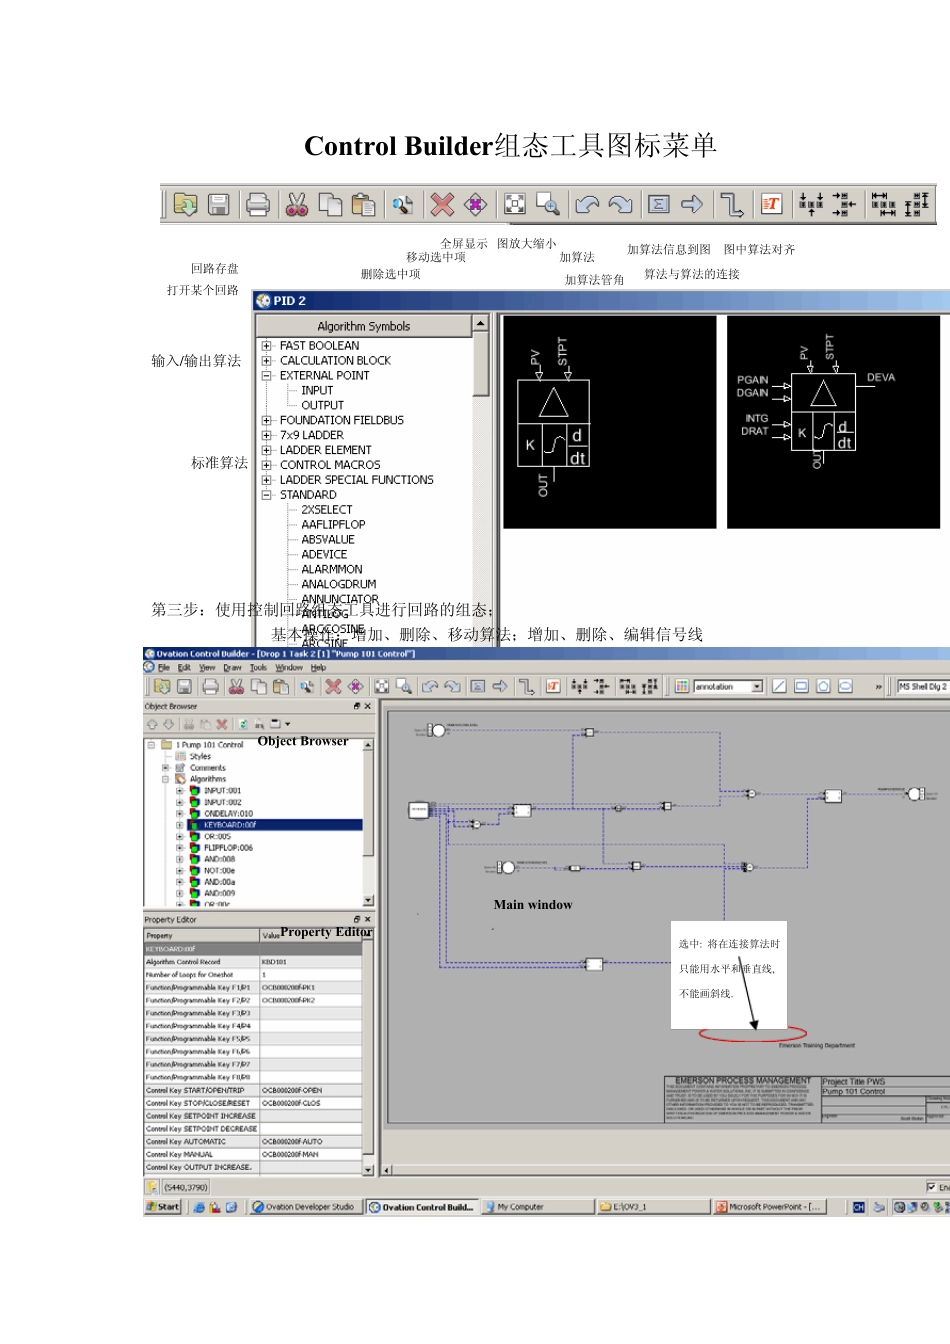Open the Draw menu
Image resolution: width=950 pixels, height=1344 pixels.
pos(232,668)
